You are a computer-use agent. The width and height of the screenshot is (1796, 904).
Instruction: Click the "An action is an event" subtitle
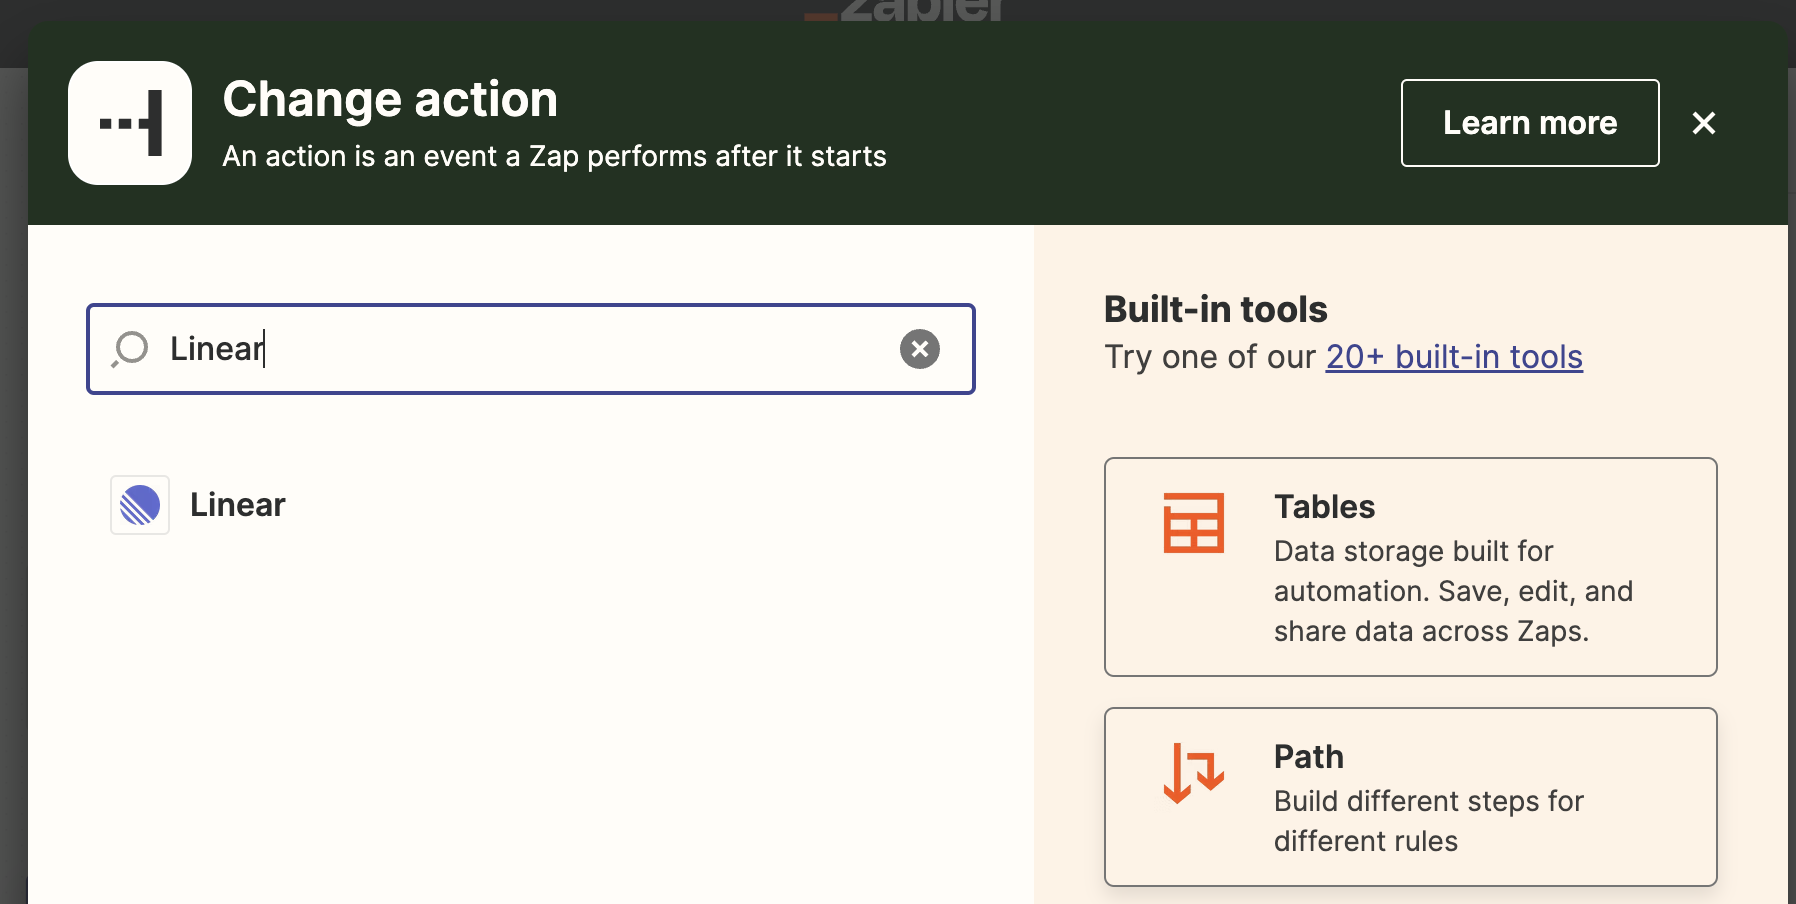(554, 157)
